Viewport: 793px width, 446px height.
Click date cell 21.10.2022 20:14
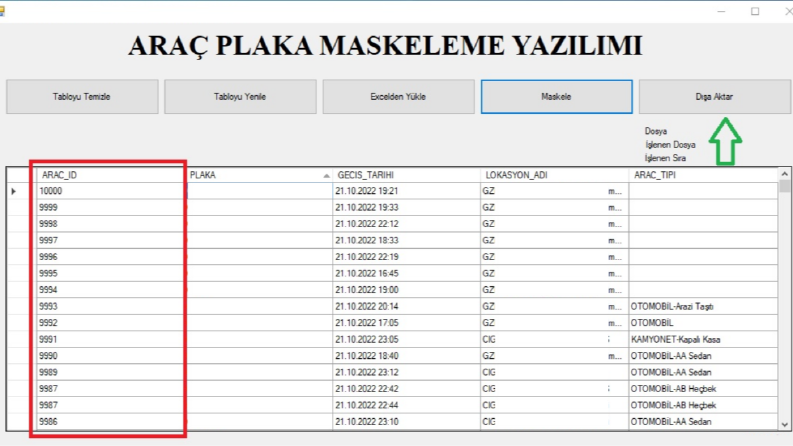[x=407, y=306]
